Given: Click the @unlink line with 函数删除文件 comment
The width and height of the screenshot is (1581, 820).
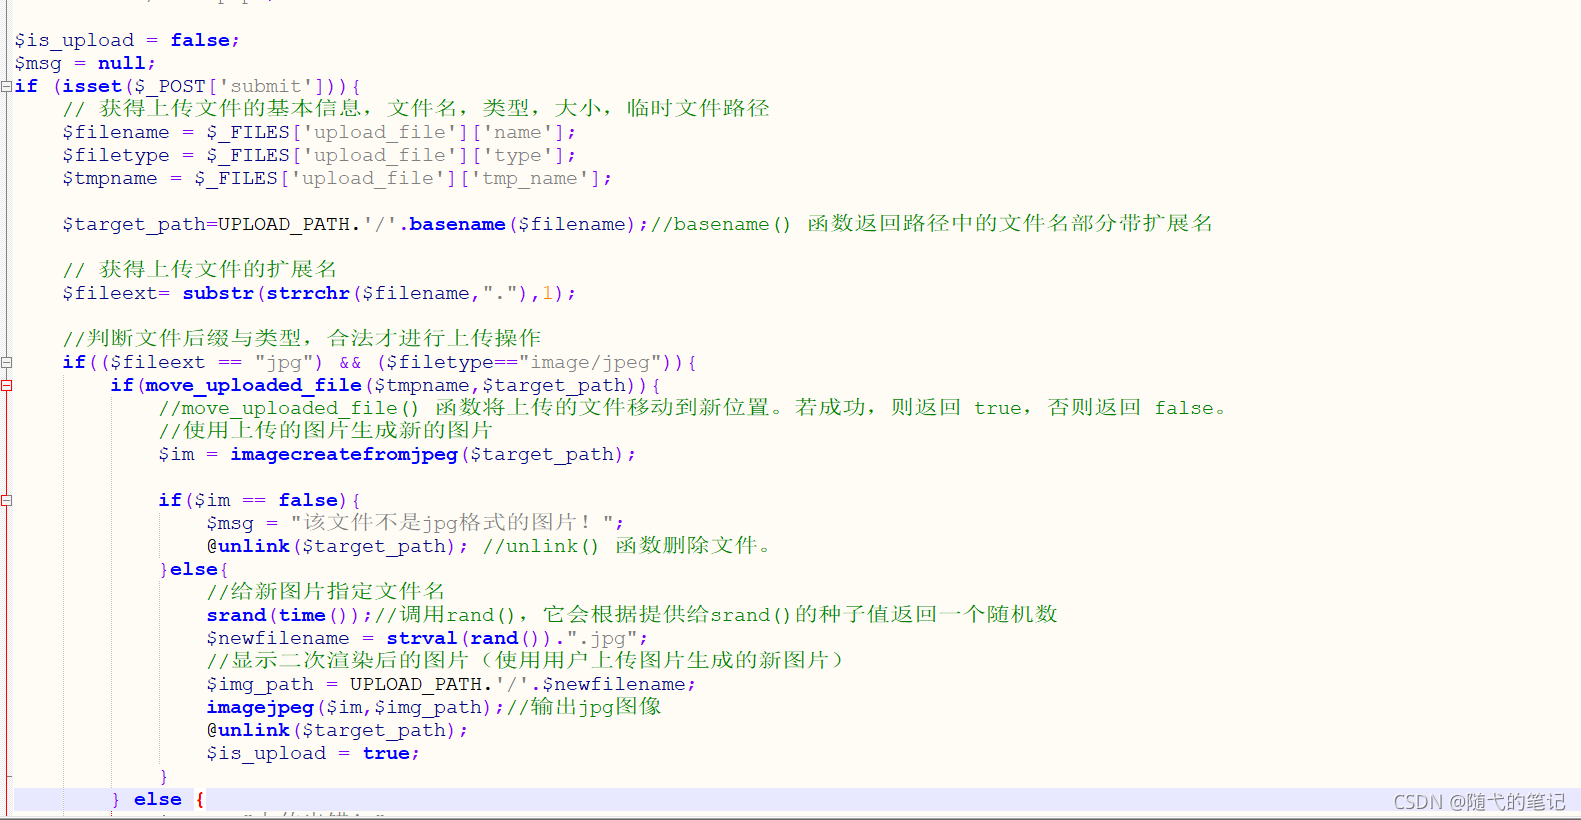Looking at the screenshot, I should (489, 546).
